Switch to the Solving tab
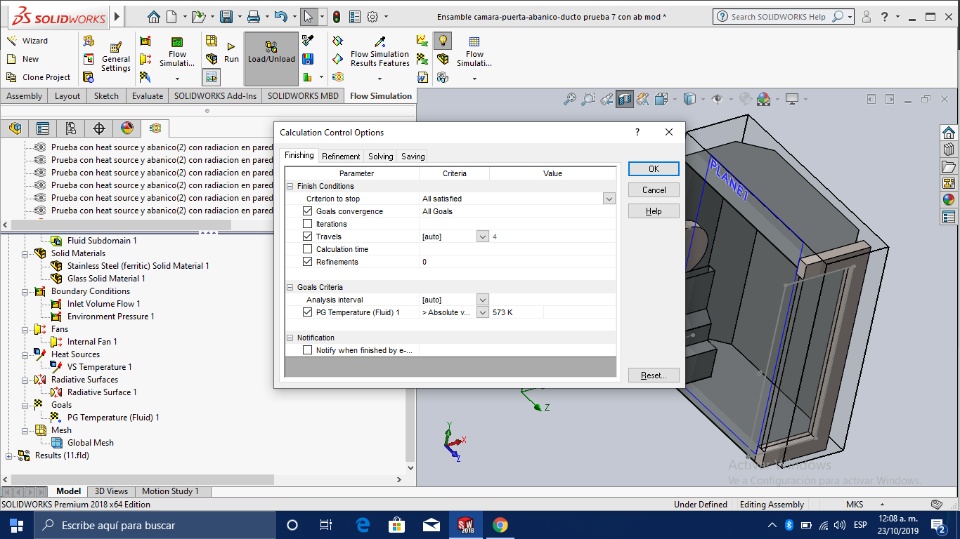The image size is (960, 539). click(x=380, y=156)
